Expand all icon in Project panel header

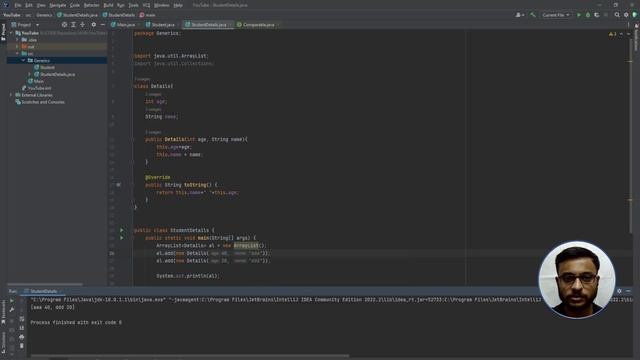click(x=73, y=24)
